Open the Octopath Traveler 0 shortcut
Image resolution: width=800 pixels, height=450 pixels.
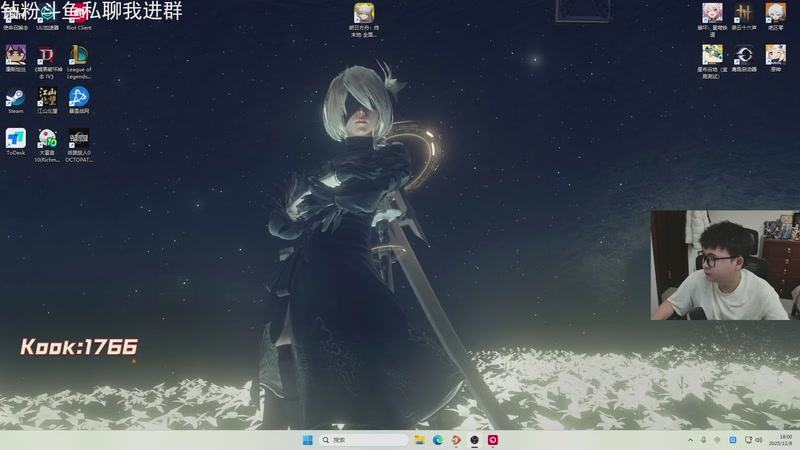(79, 145)
